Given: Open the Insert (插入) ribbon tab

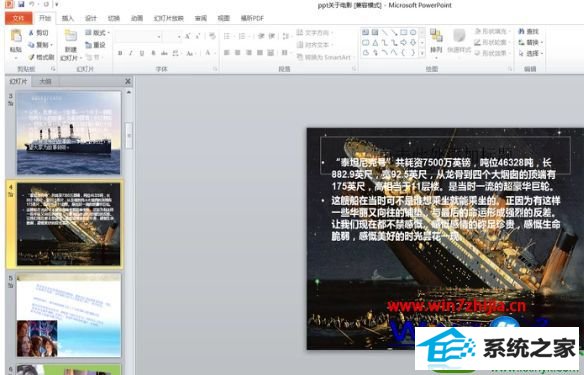Looking at the screenshot, I should tap(67, 18).
